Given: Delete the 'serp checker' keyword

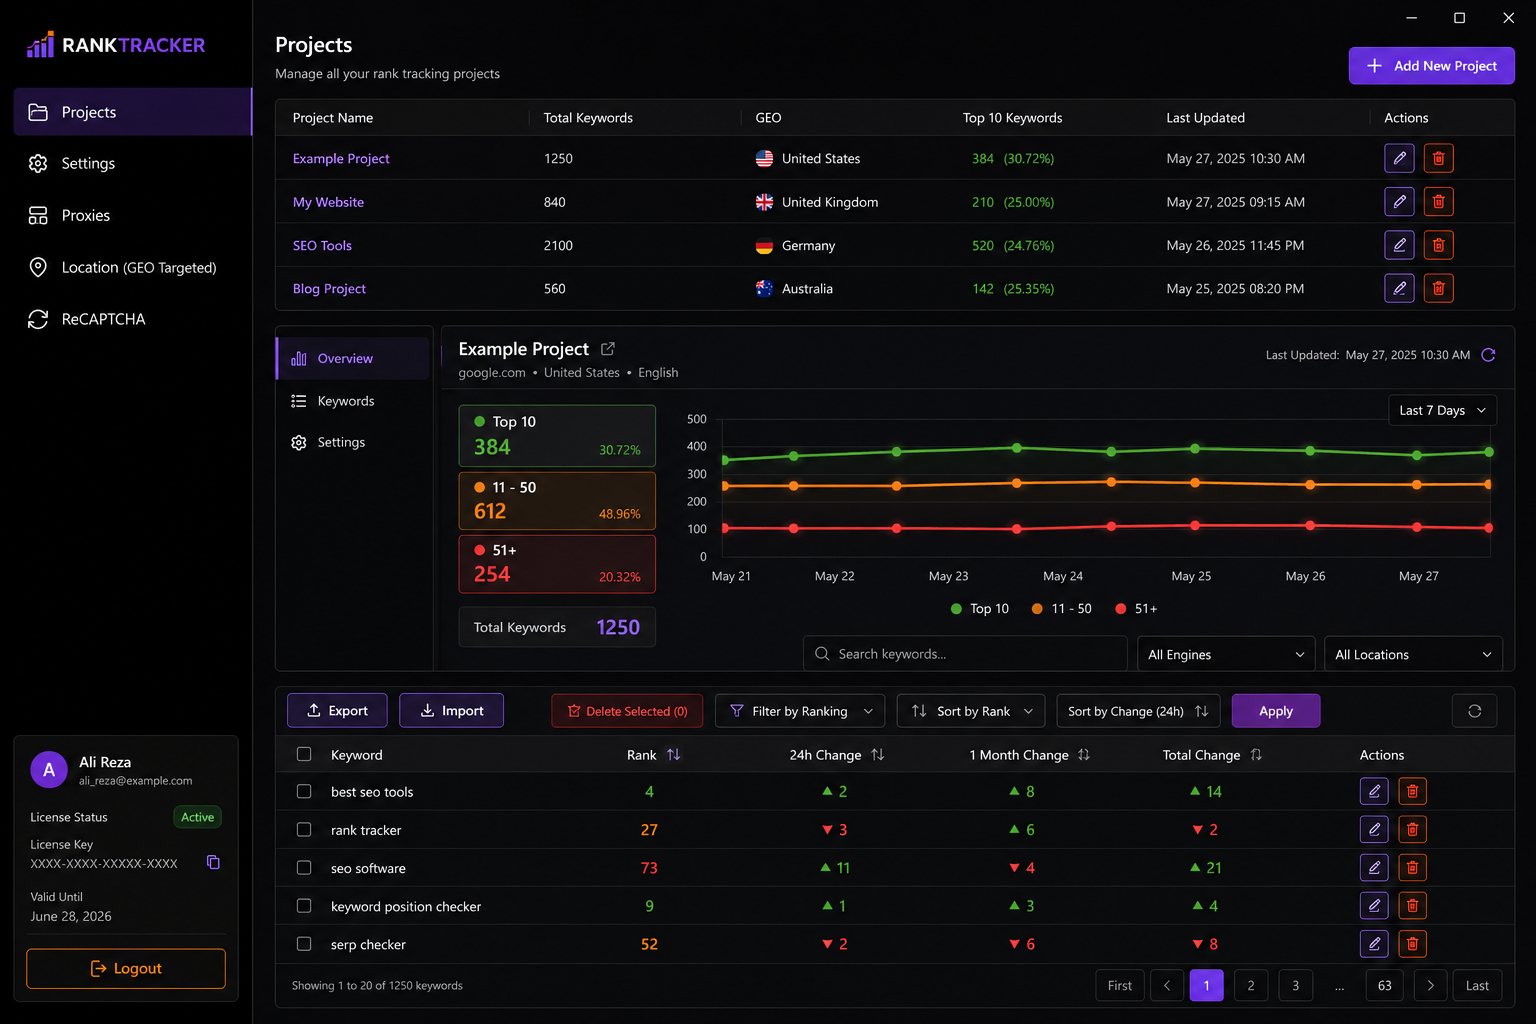Looking at the screenshot, I should pyautogui.click(x=1412, y=943).
